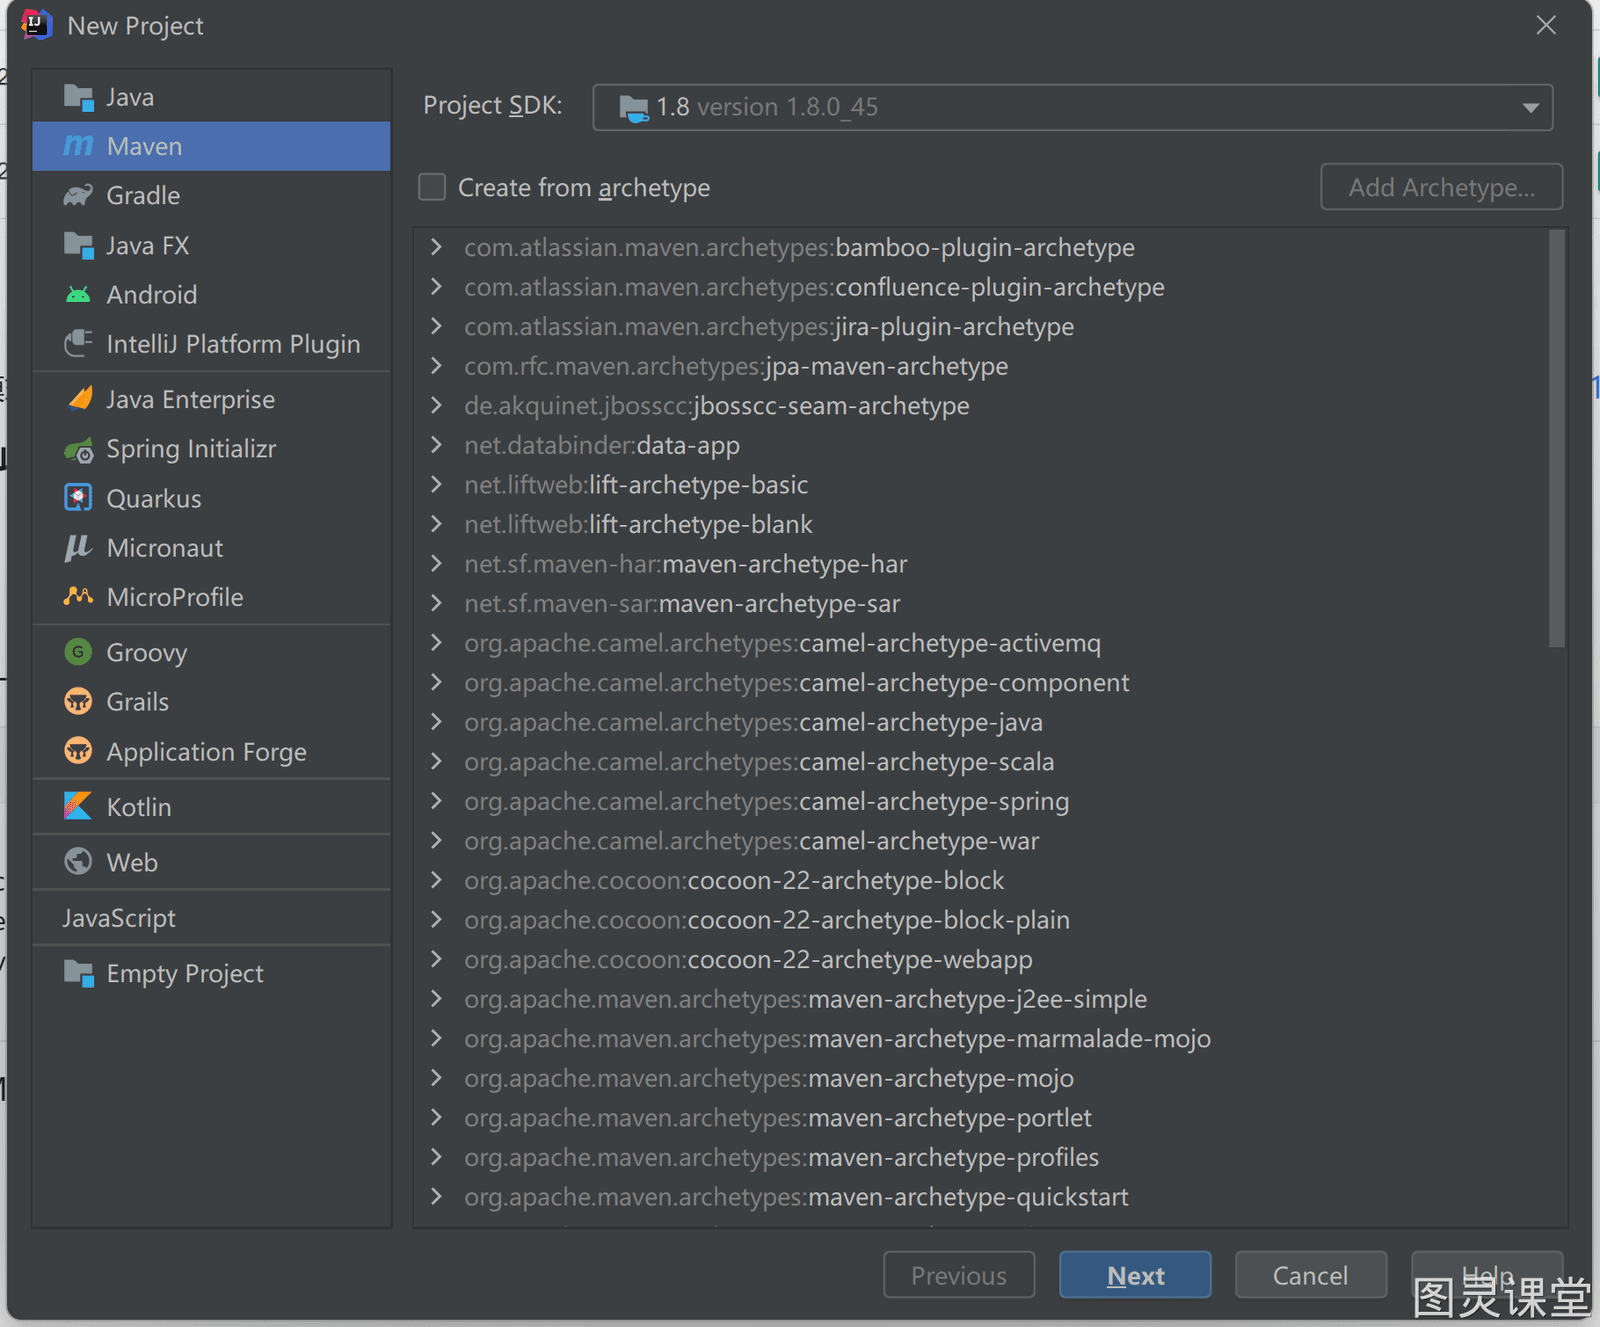This screenshot has height=1327, width=1600.
Task: Expand the confluence-plugin-archetype entry
Action: tap(436, 287)
